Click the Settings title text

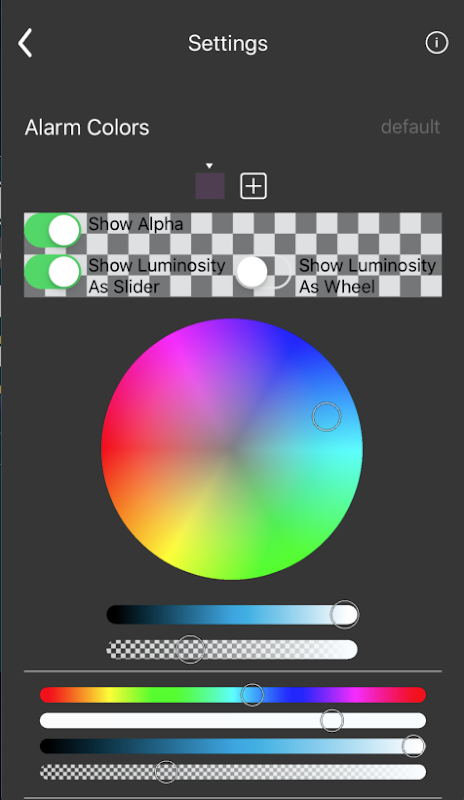coord(228,43)
